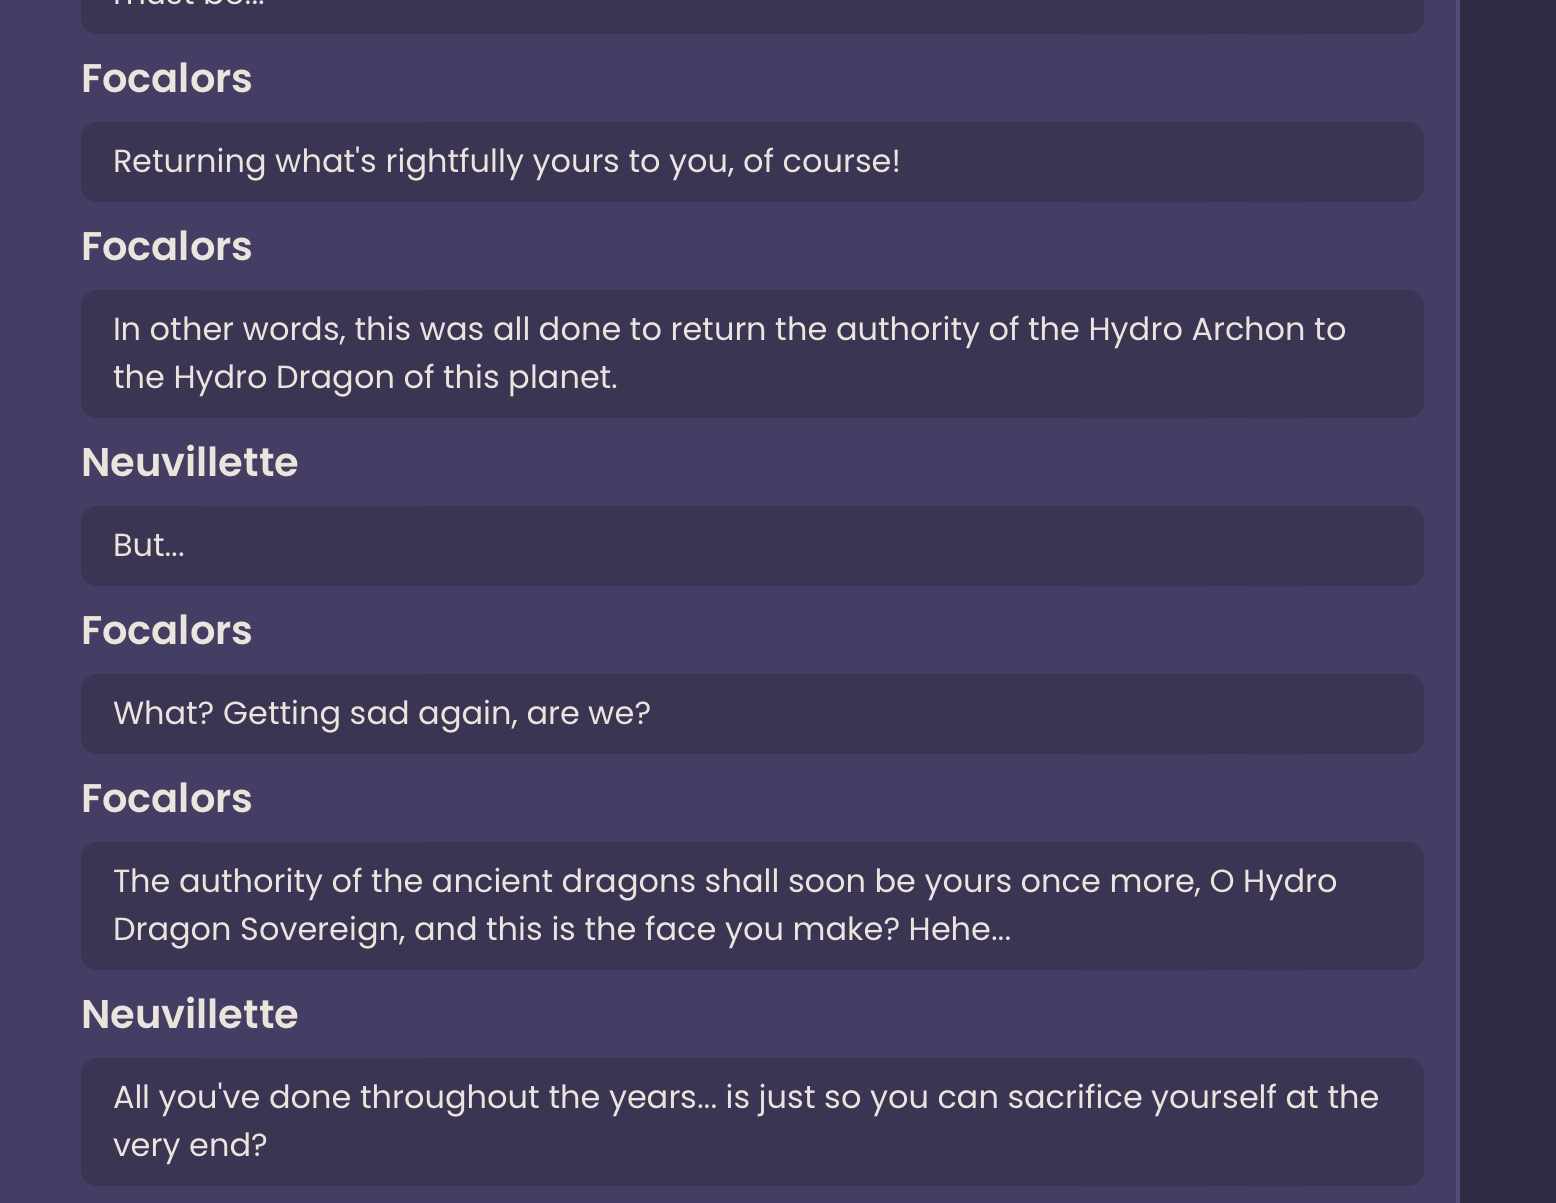Click the Focalors name above "In other words"
This screenshot has height=1203, width=1556.
click(166, 247)
